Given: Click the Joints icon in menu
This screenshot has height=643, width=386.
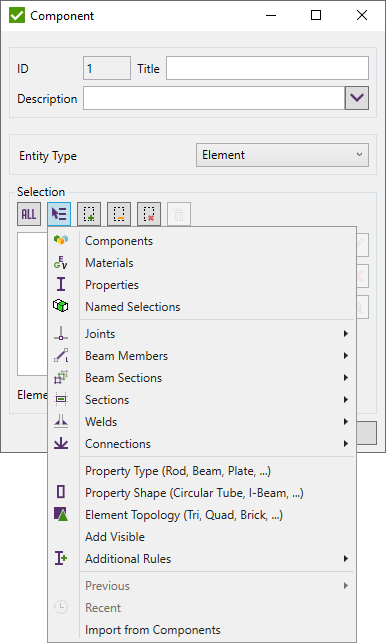Looking at the screenshot, I should 61,333.
